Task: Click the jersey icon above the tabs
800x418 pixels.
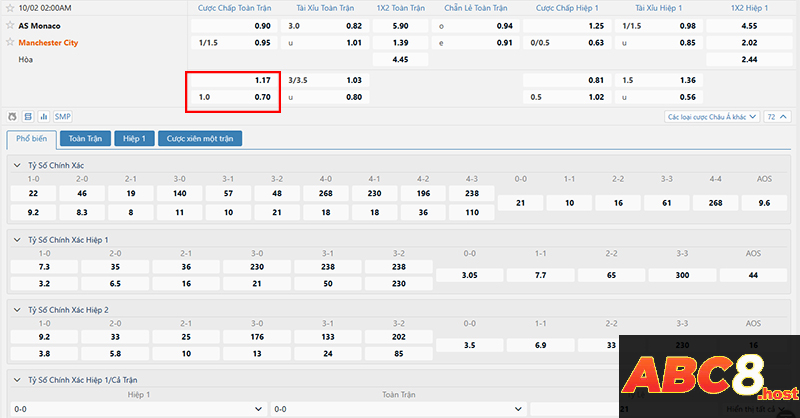Action: click(x=12, y=116)
